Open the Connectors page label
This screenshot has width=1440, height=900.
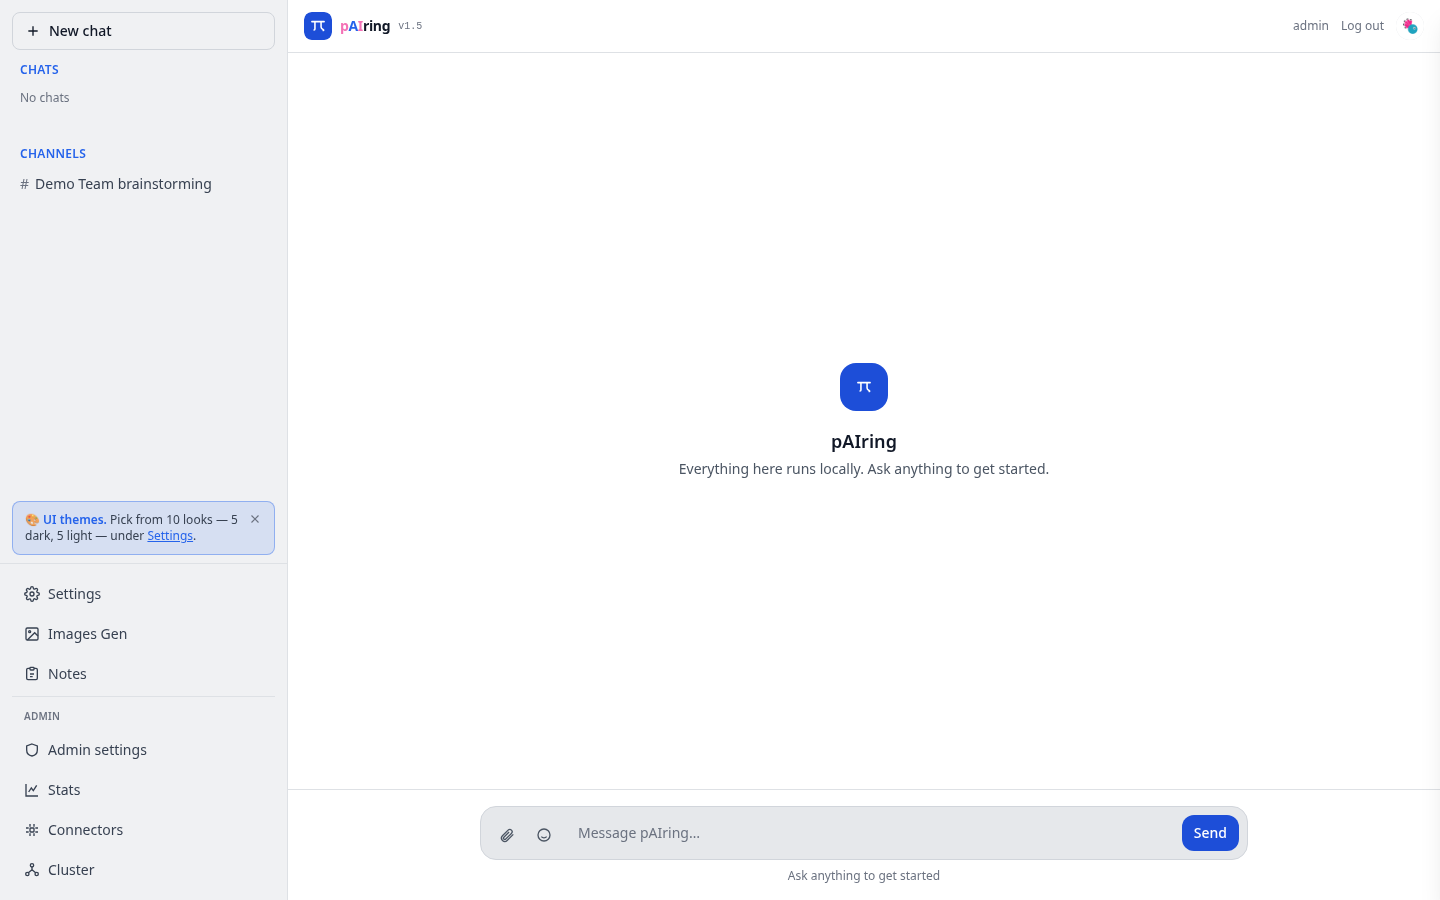pos(85,830)
